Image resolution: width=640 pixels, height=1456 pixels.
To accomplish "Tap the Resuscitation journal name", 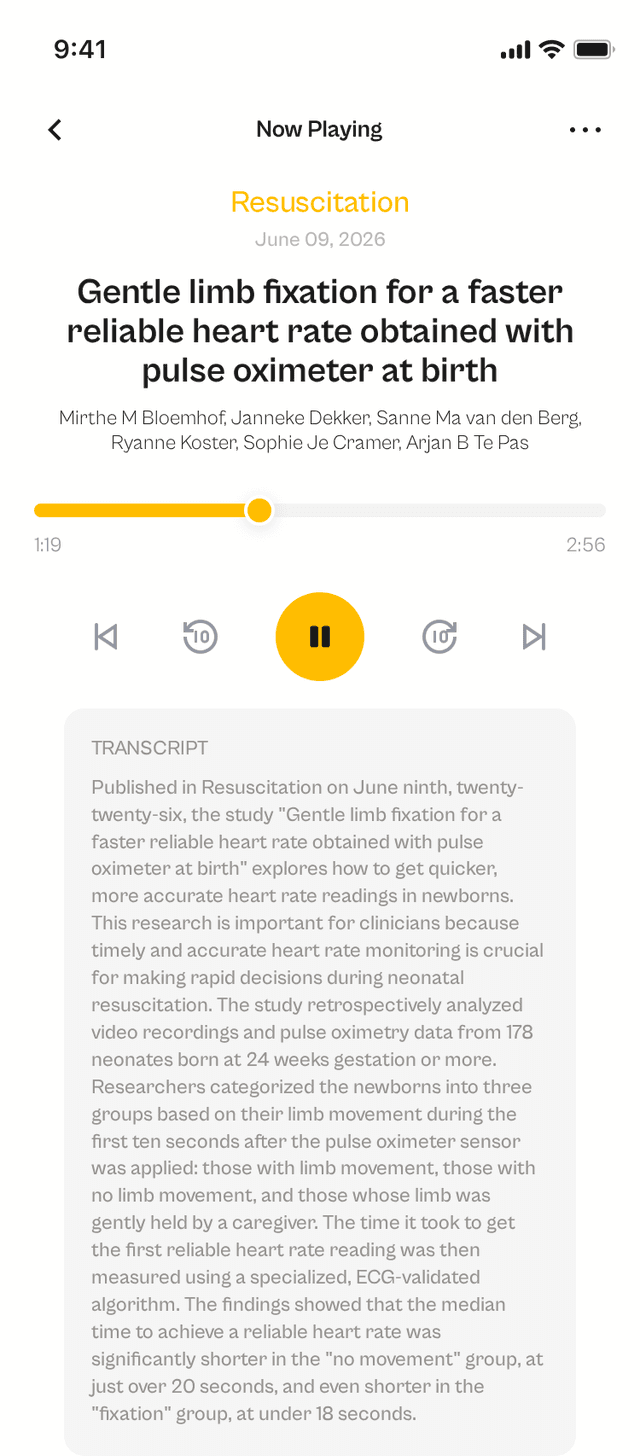I will click(x=320, y=202).
